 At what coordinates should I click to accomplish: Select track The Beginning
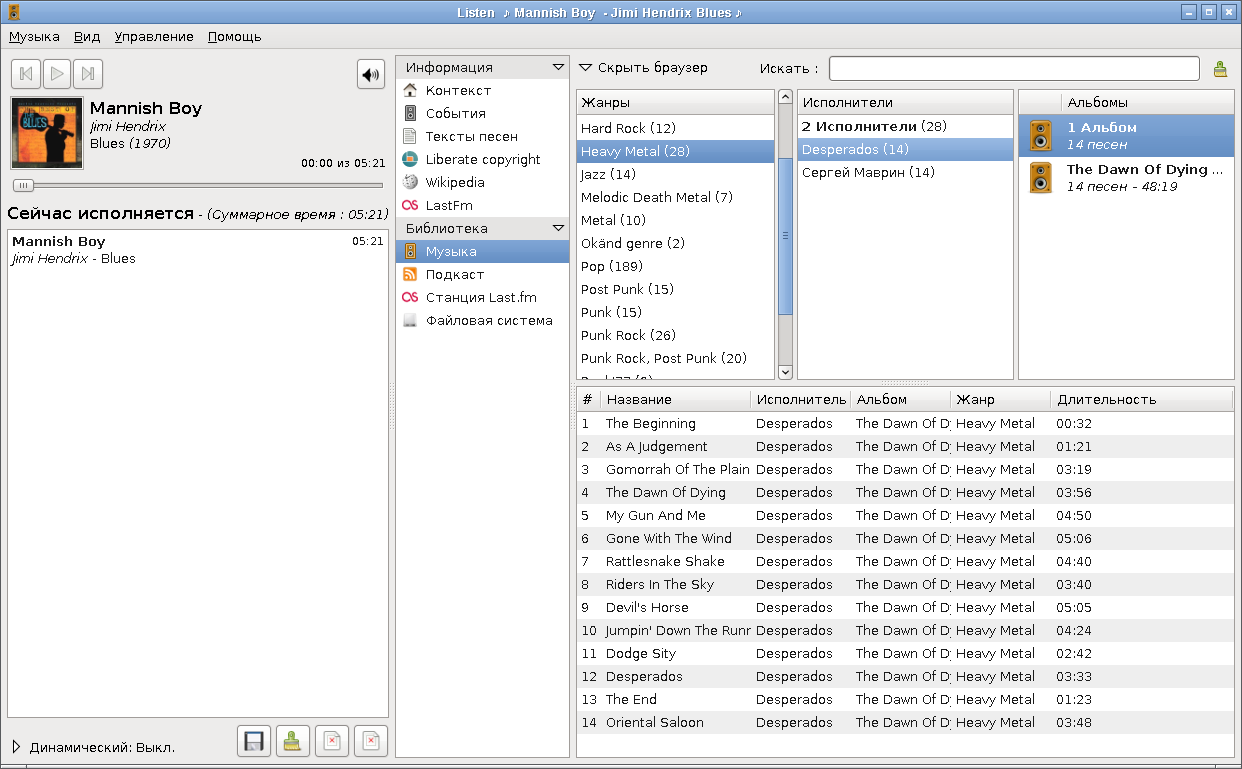pyautogui.click(x=905, y=423)
